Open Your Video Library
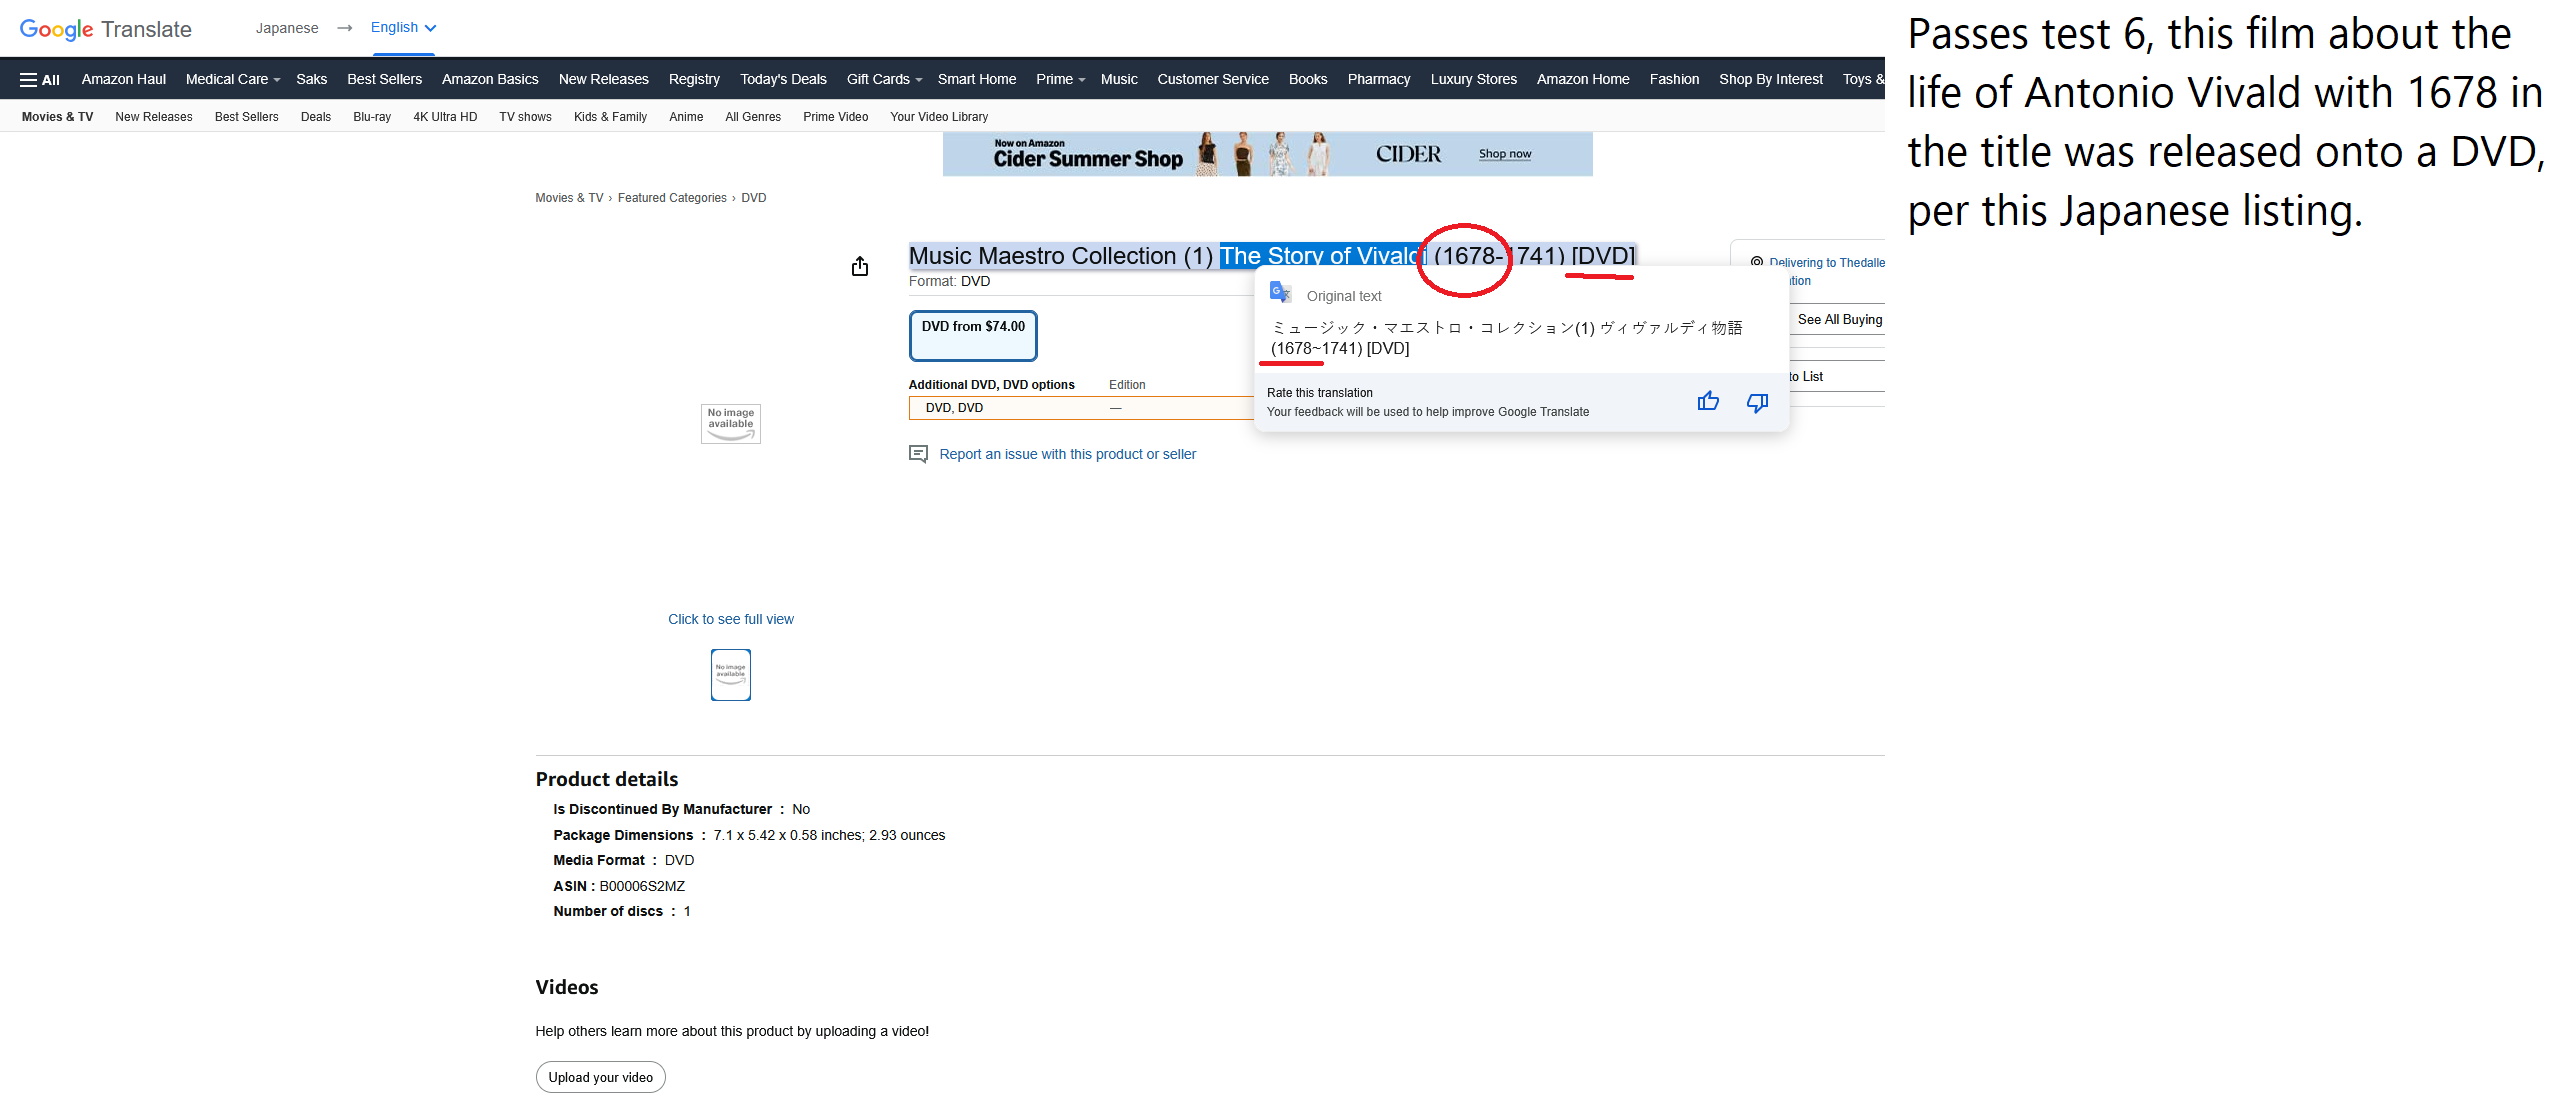The image size is (2562, 1112). [x=939, y=117]
